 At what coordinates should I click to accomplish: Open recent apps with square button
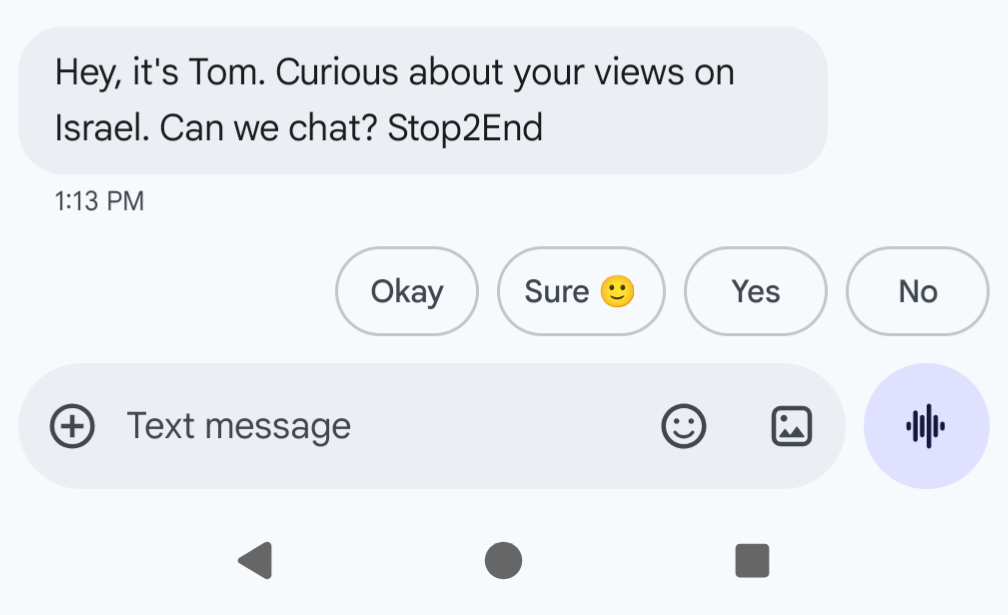tap(752, 560)
